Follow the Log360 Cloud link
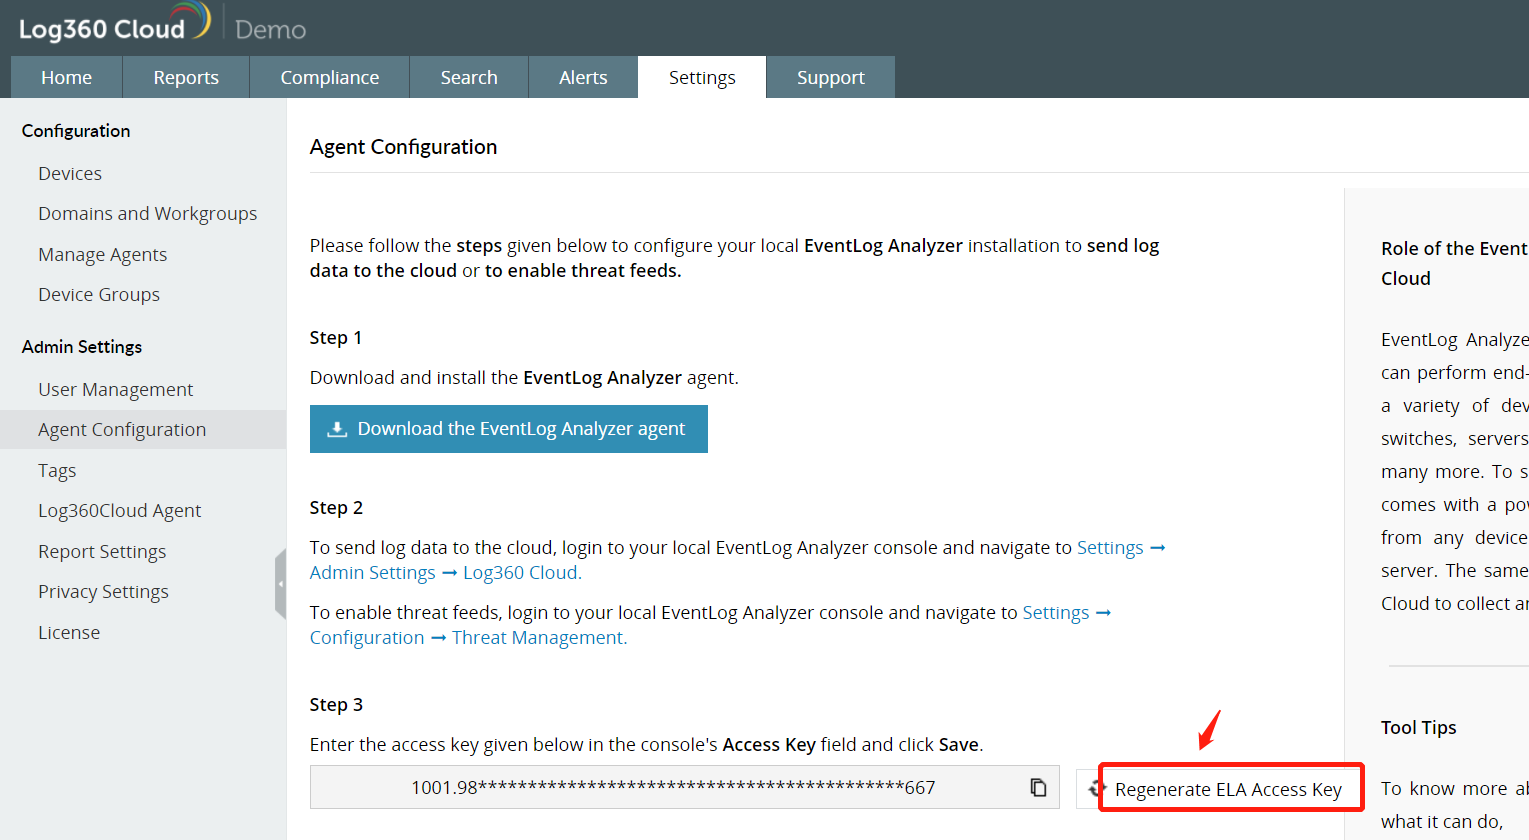 pyautogui.click(x=521, y=572)
